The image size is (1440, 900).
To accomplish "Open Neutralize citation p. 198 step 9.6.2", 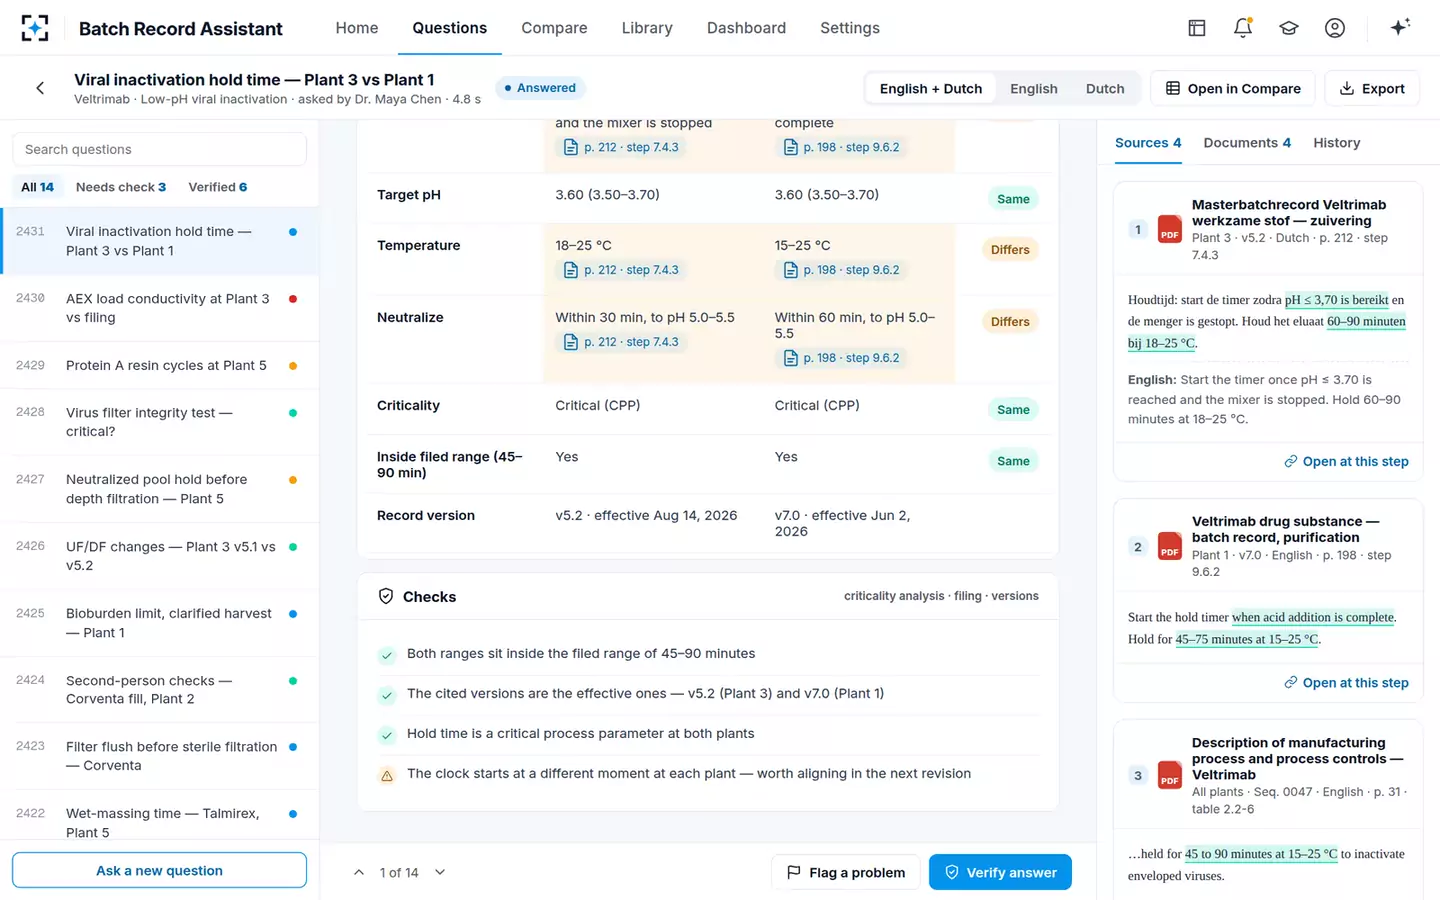I will click(841, 358).
